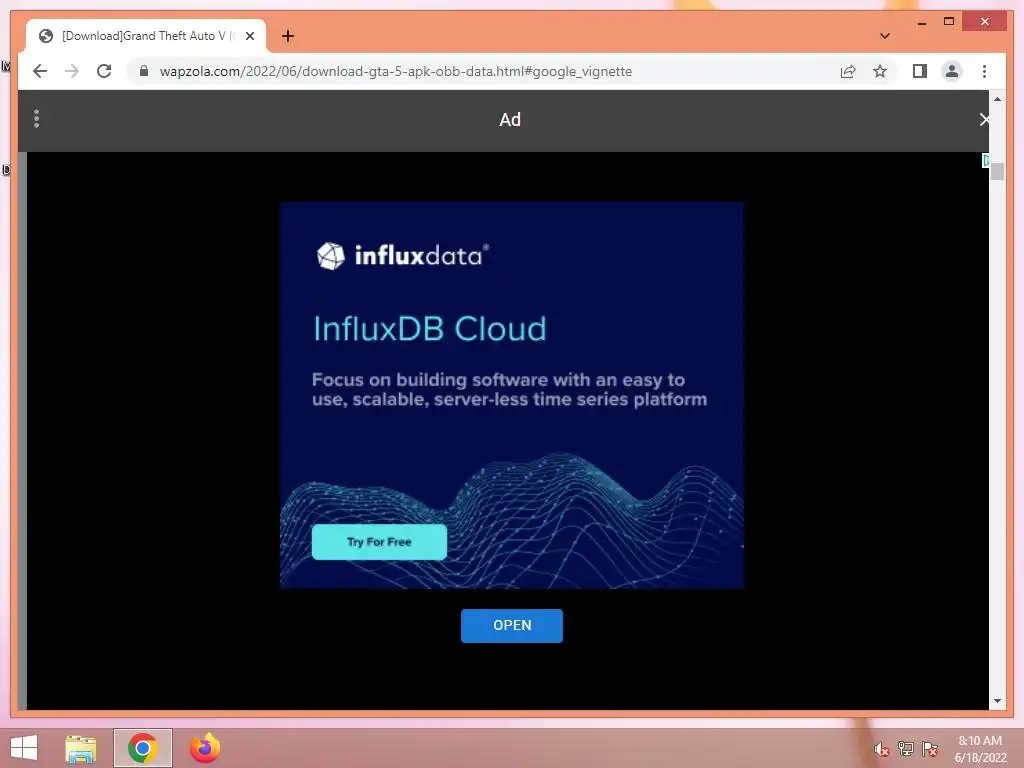Click the ad description text 'Focus on building software'
1024x768 pixels.
[509, 389]
